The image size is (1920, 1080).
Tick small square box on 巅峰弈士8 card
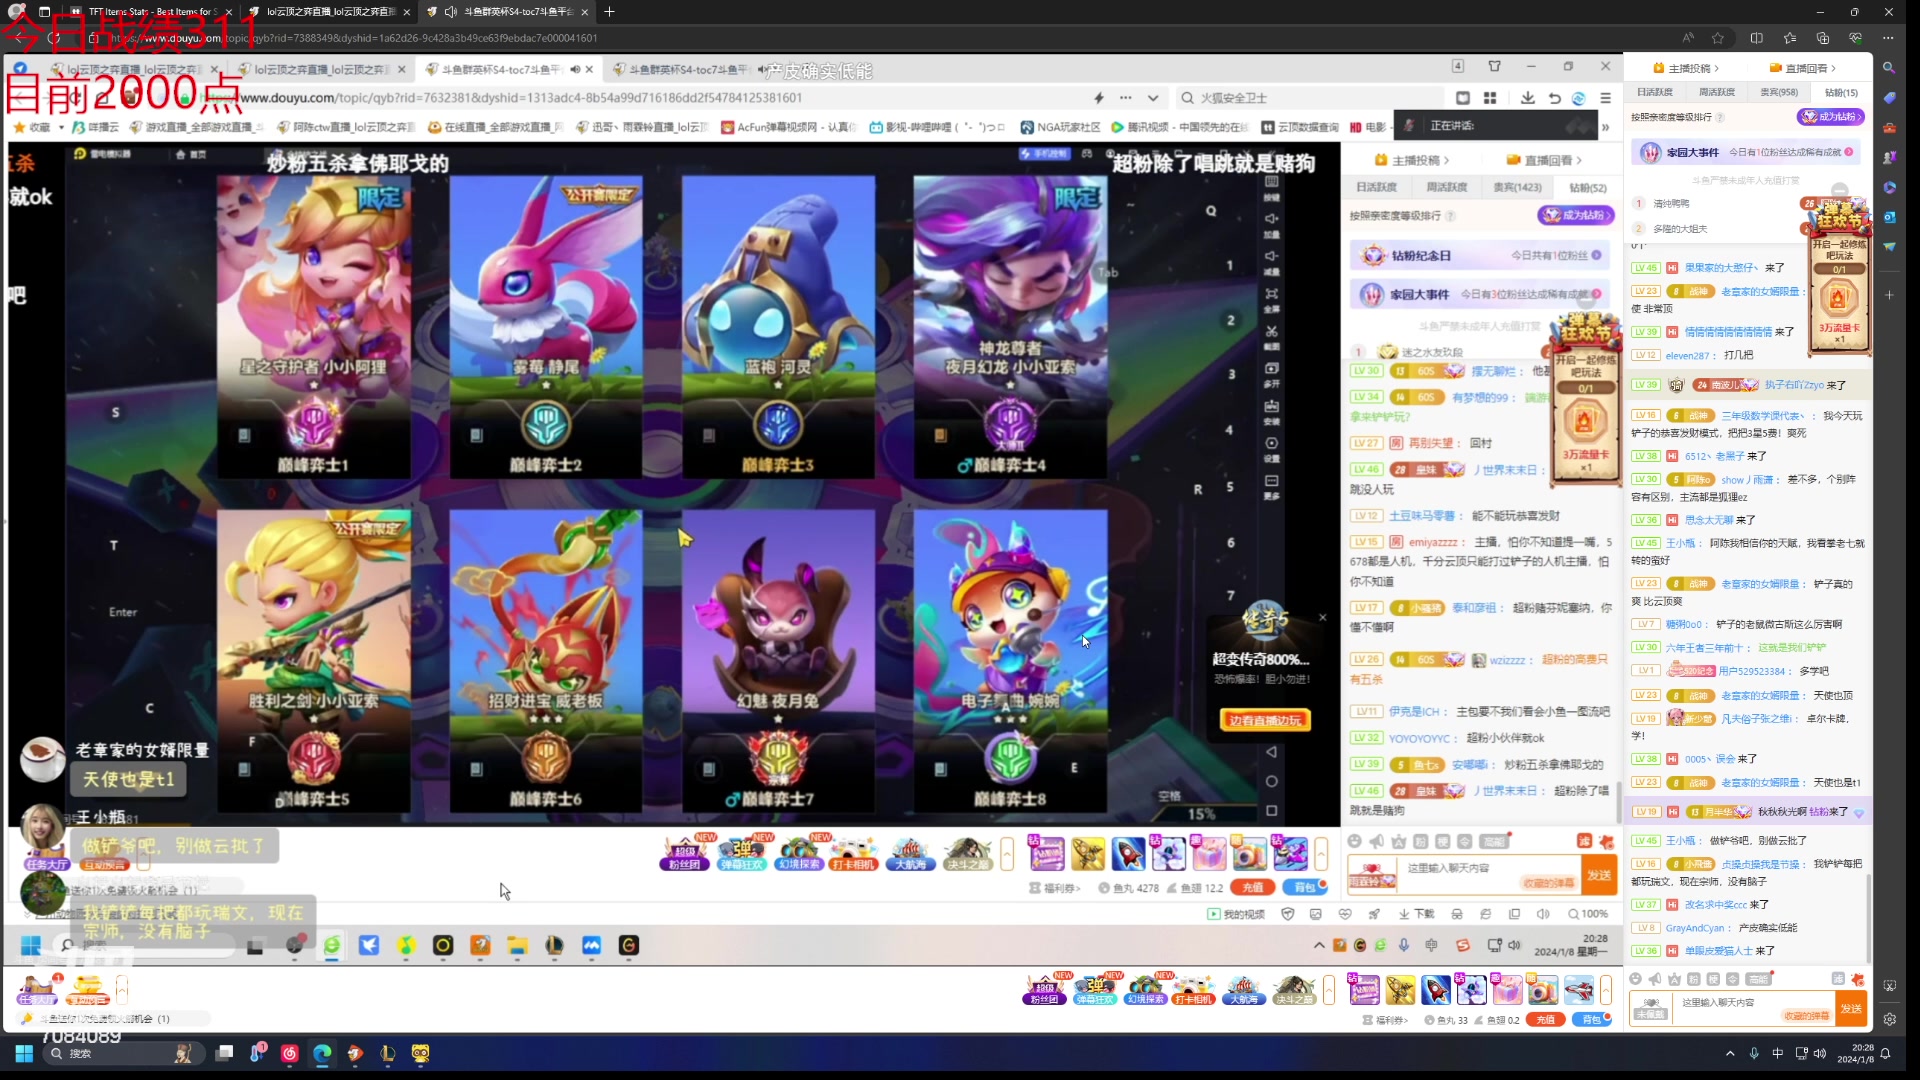pos(940,769)
